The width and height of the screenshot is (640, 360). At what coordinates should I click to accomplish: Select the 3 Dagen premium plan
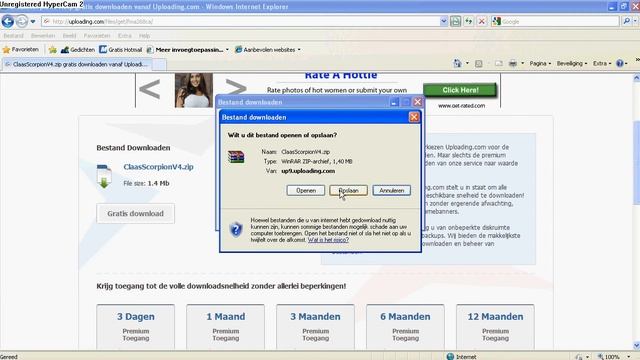click(136, 327)
